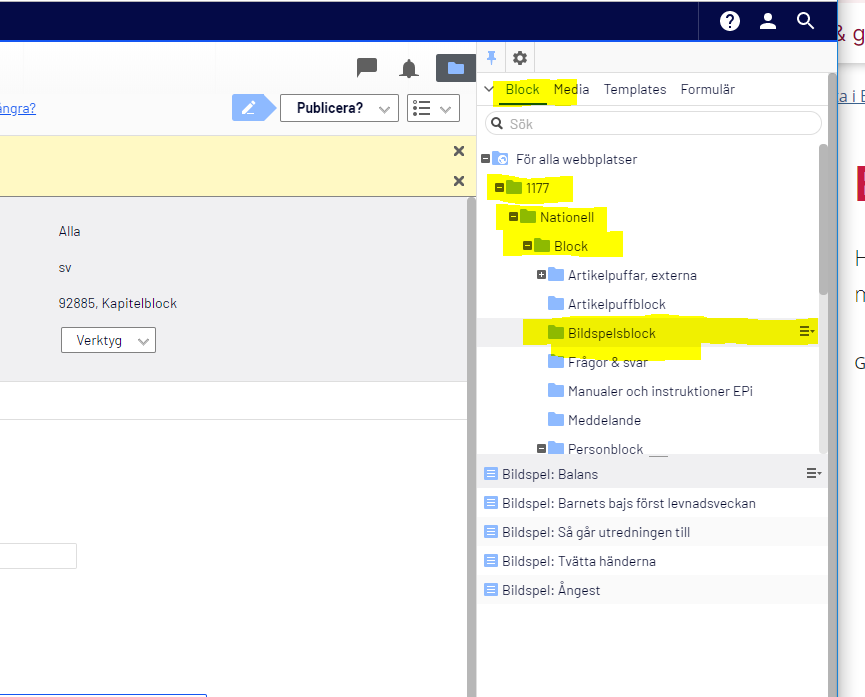Switch to the Formulär tab
The height and width of the screenshot is (697, 865).
pos(707,89)
